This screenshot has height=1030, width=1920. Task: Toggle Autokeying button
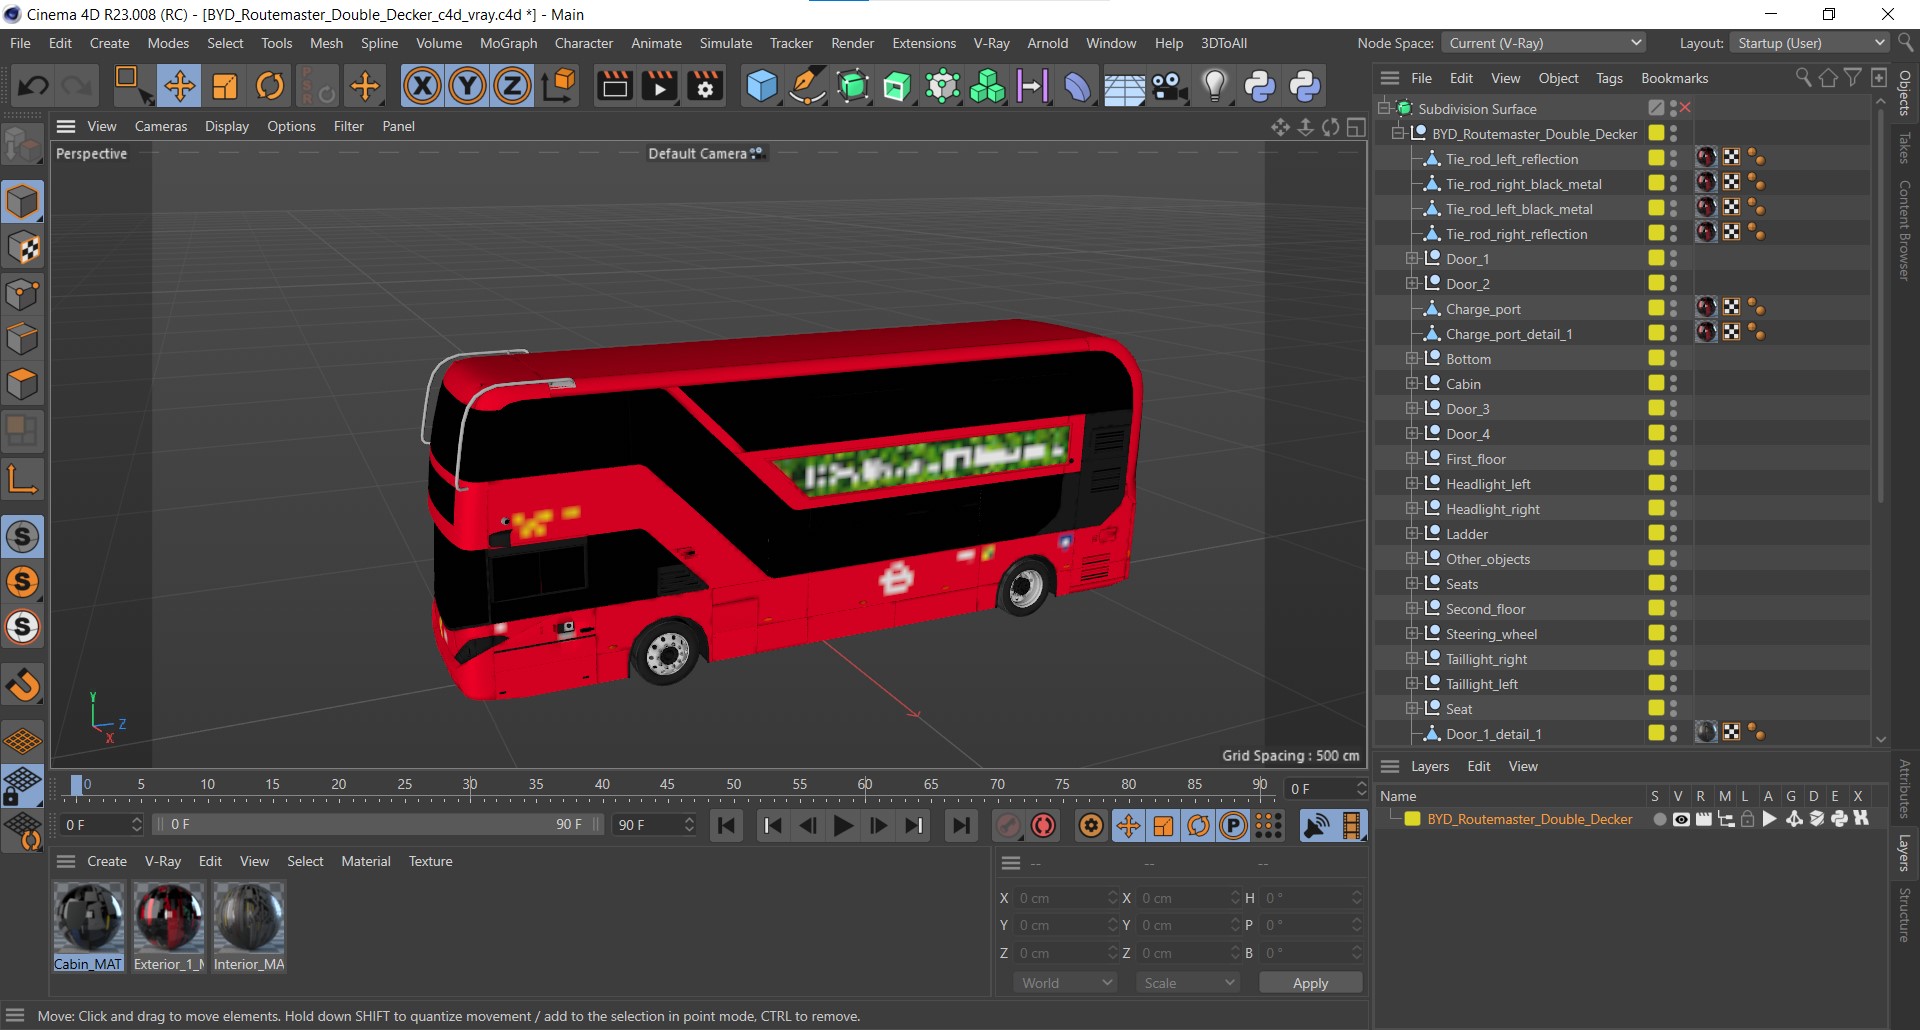[1043, 825]
